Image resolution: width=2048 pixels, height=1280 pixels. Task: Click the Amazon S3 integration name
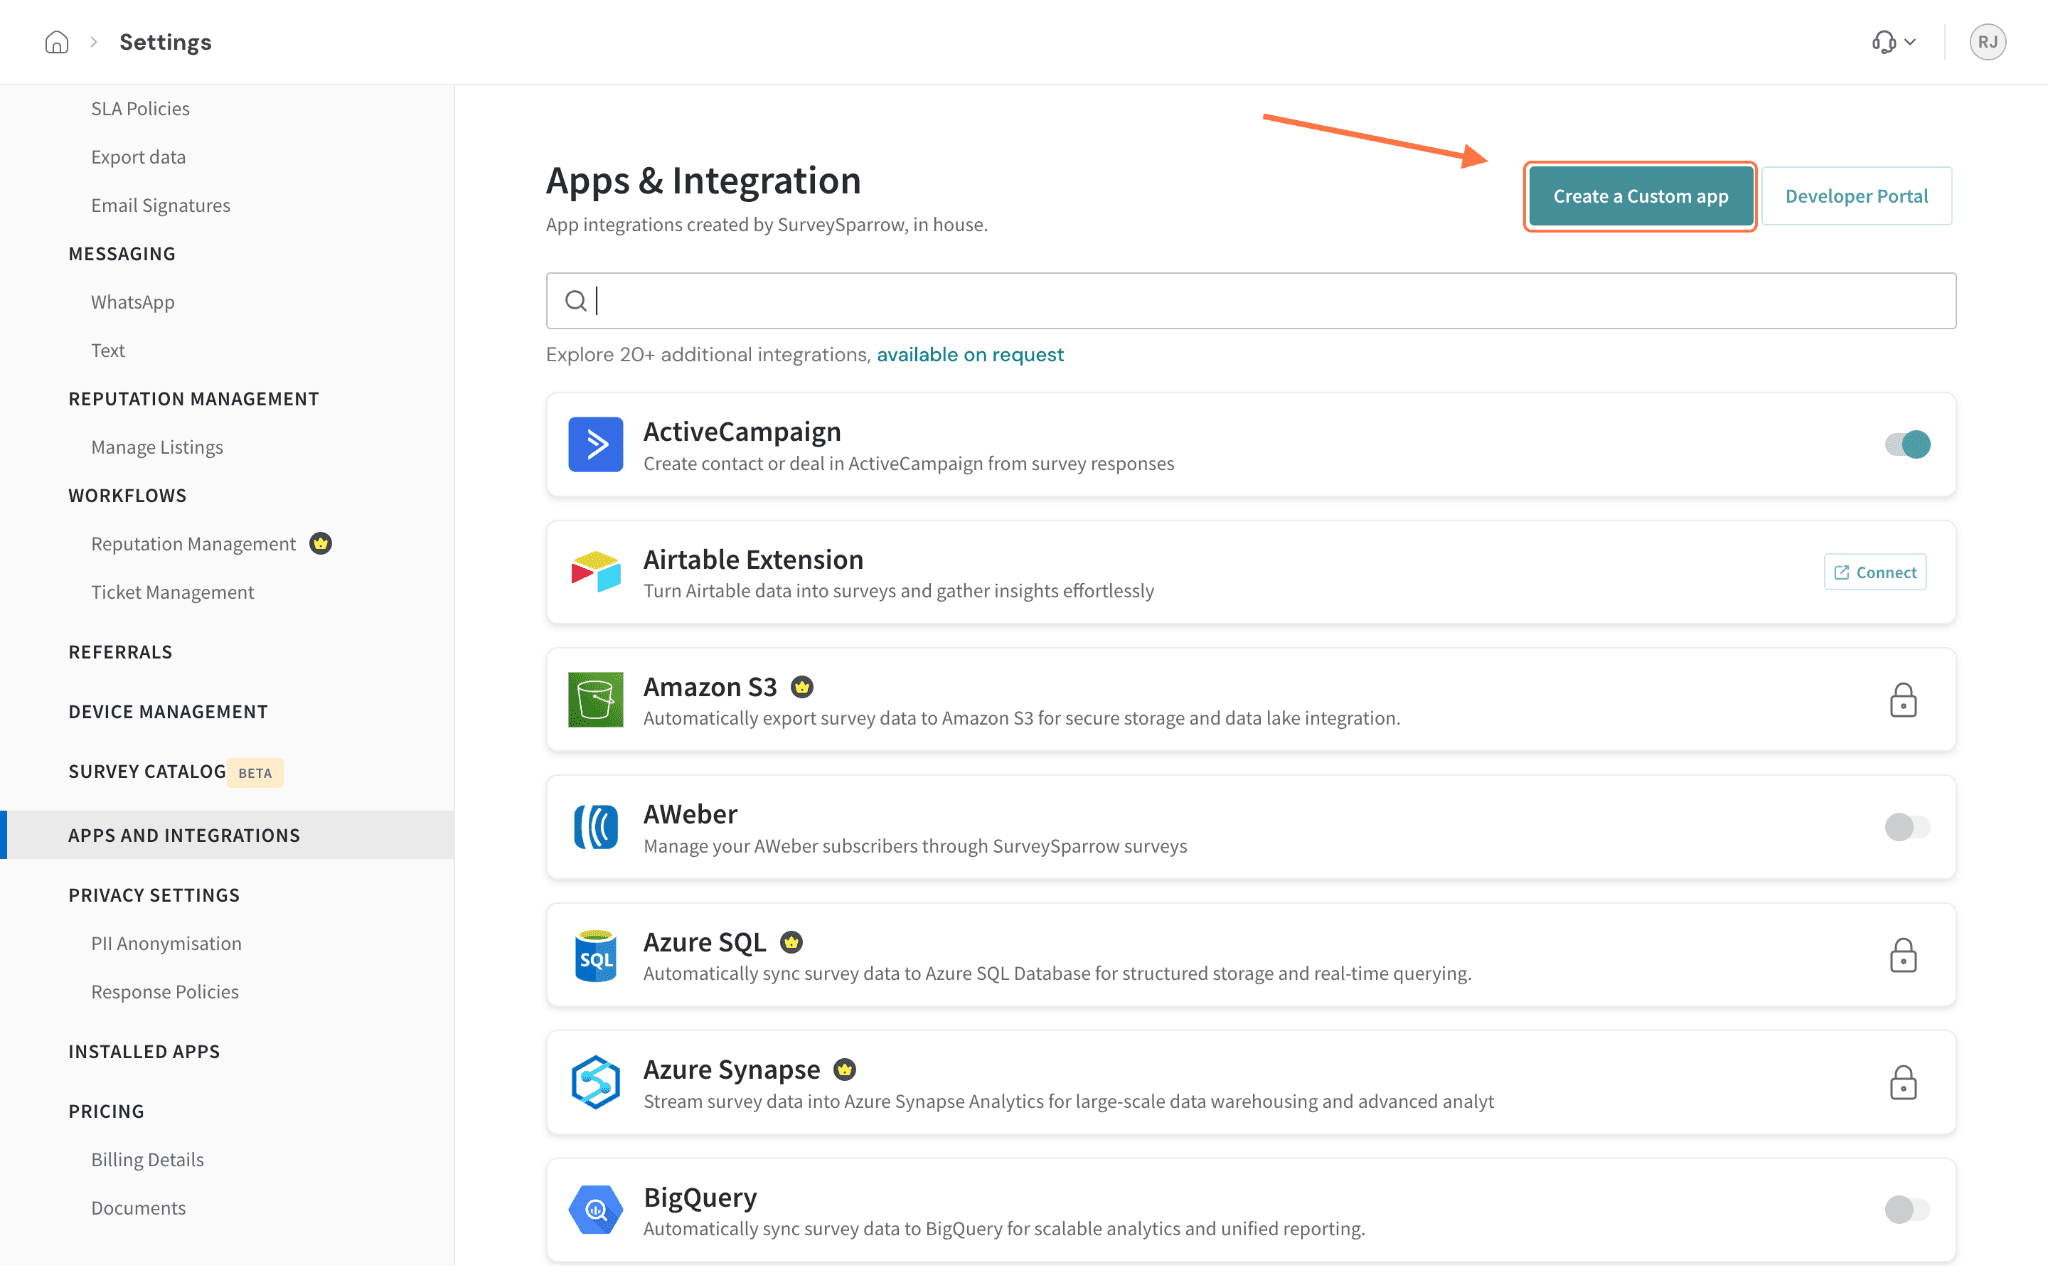(x=710, y=687)
